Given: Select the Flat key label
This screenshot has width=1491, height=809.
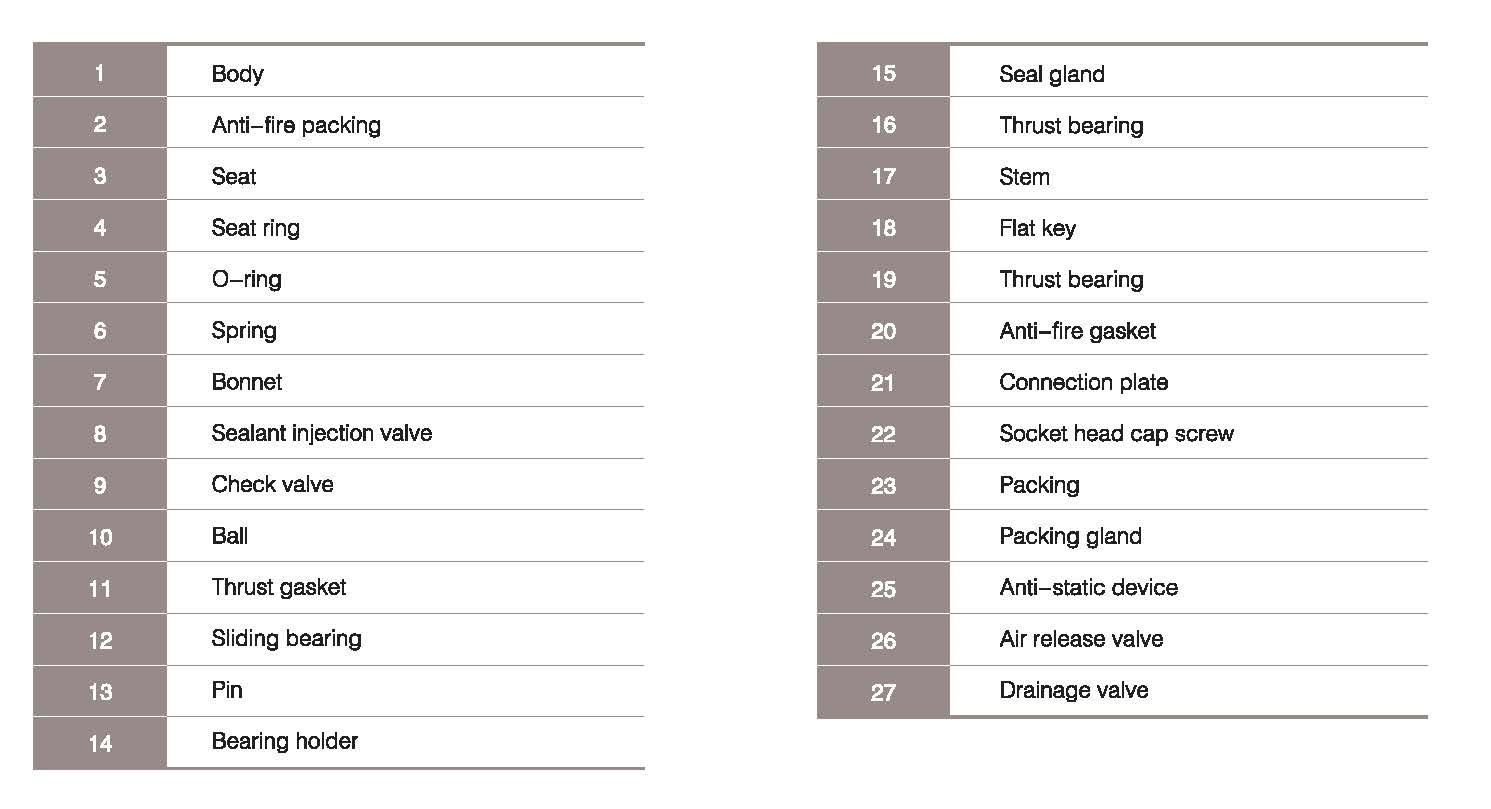Looking at the screenshot, I should coord(1037,228).
